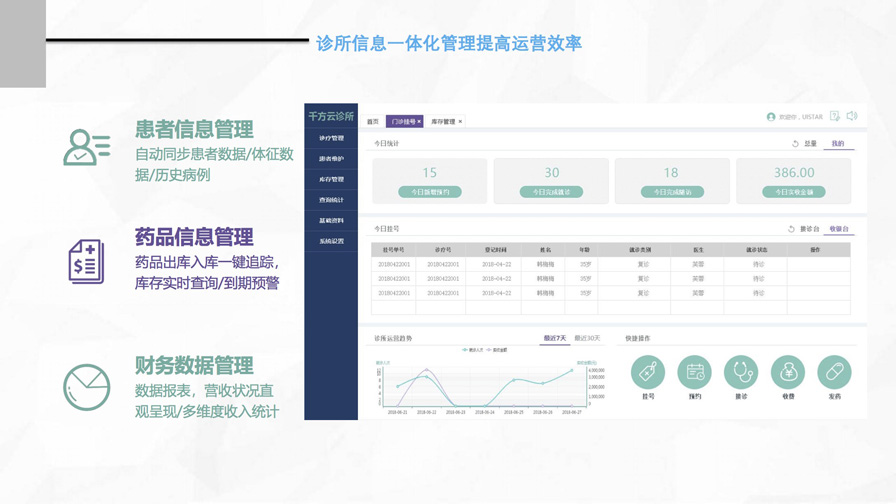896x504 pixels.
Task: Click the 今日实收金额 button
Action: pos(793,192)
